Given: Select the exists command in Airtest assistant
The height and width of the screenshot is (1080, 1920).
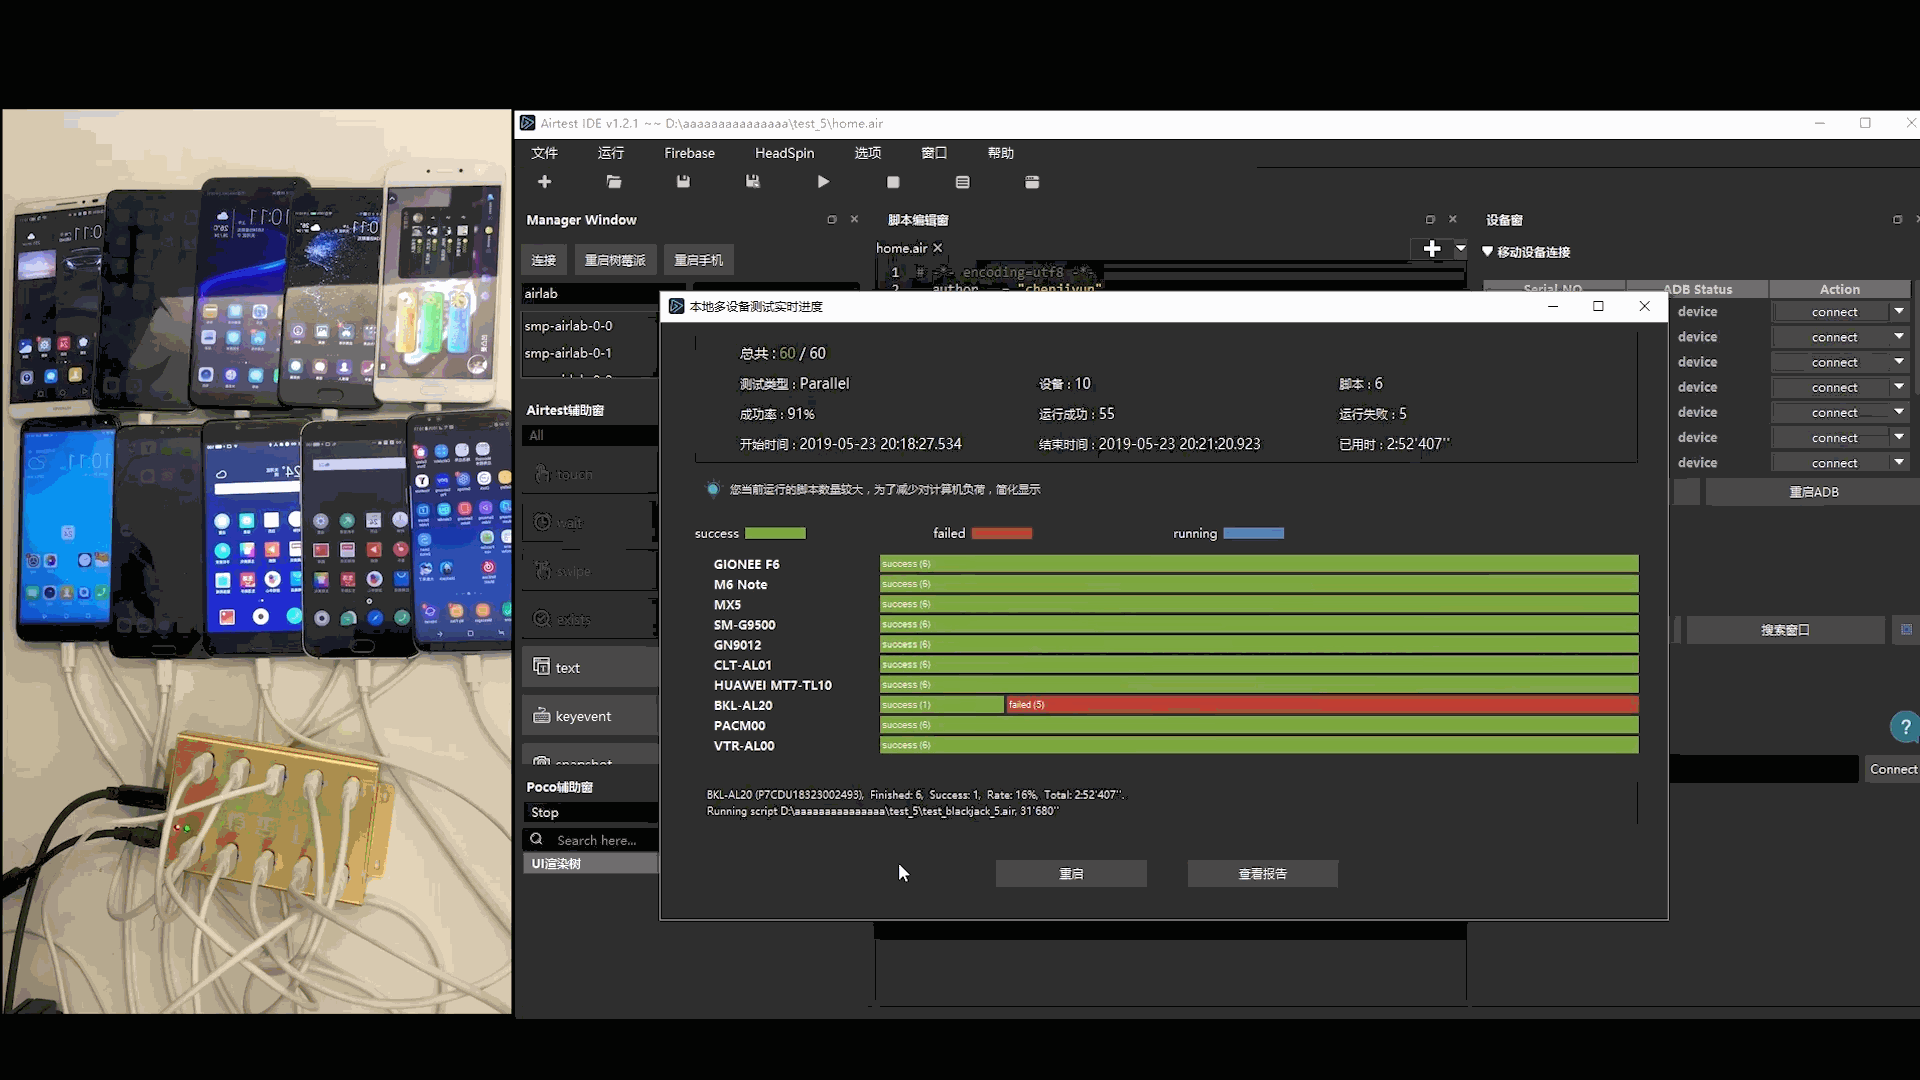Looking at the screenshot, I should point(590,619).
